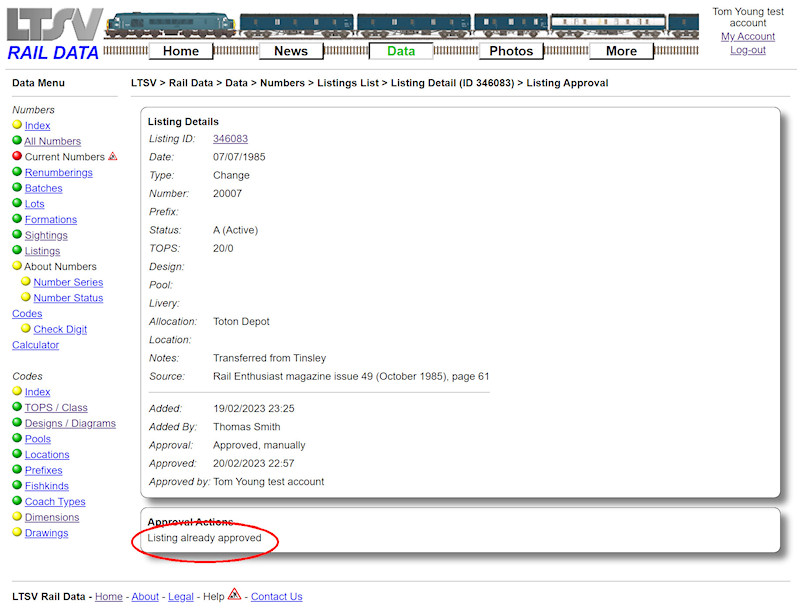Open the Photos tab
The width and height of the screenshot is (800, 613).
coord(511,50)
